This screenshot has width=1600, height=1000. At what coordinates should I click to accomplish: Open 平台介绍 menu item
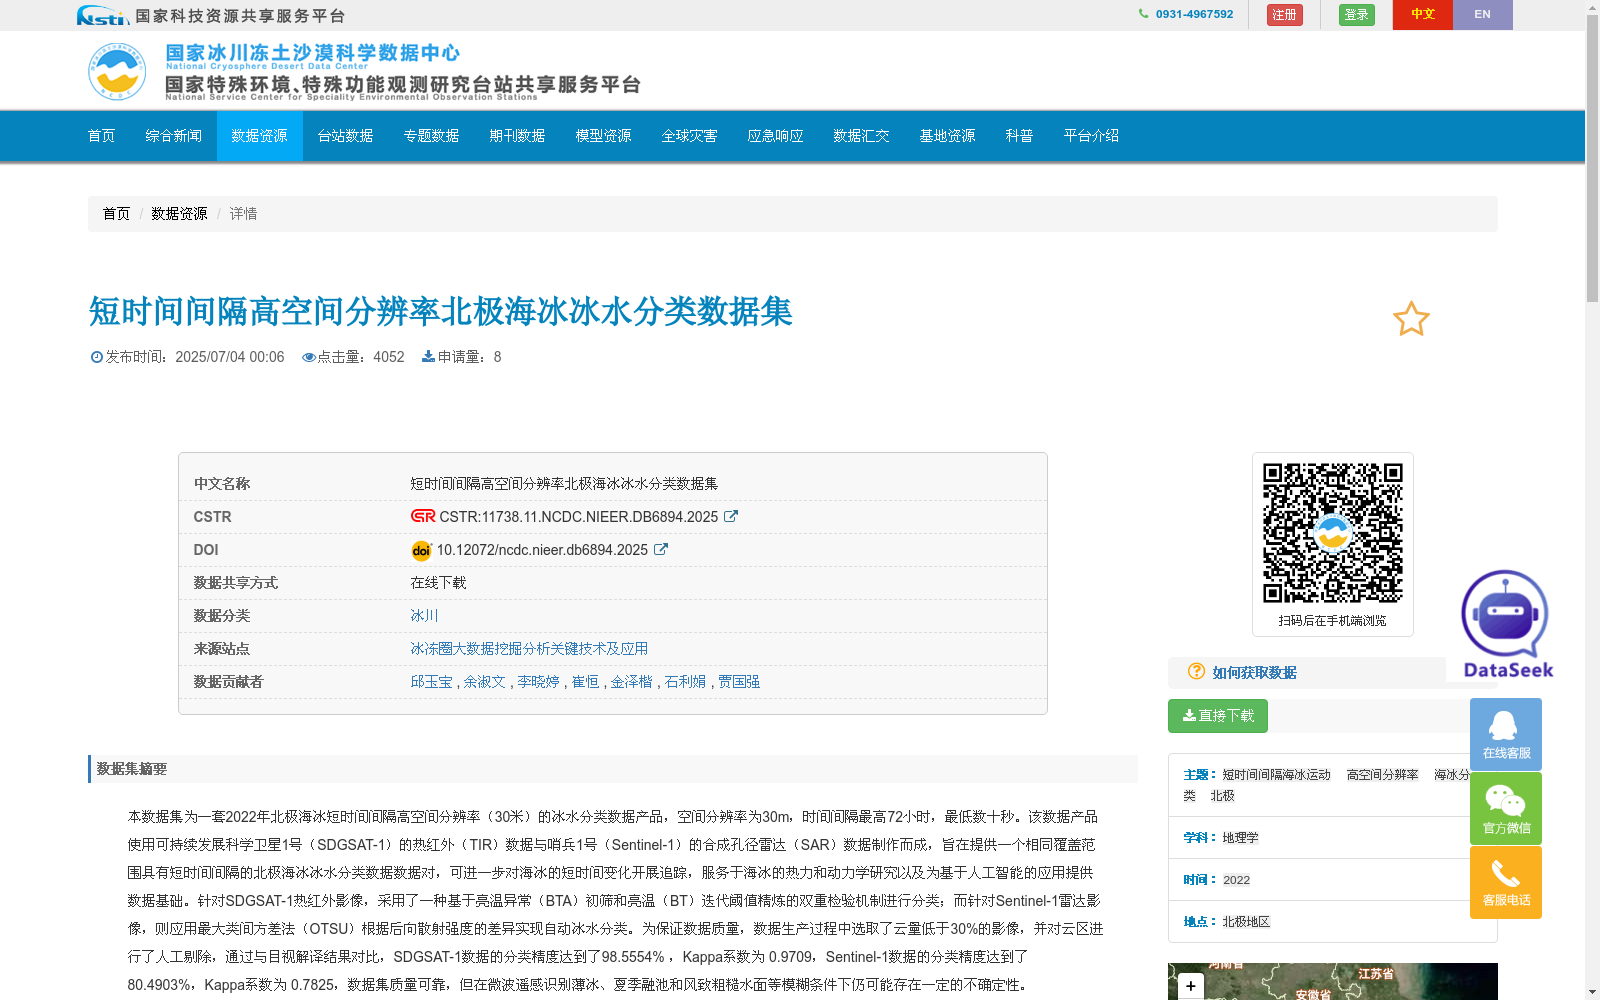pyautogui.click(x=1092, y=136)
